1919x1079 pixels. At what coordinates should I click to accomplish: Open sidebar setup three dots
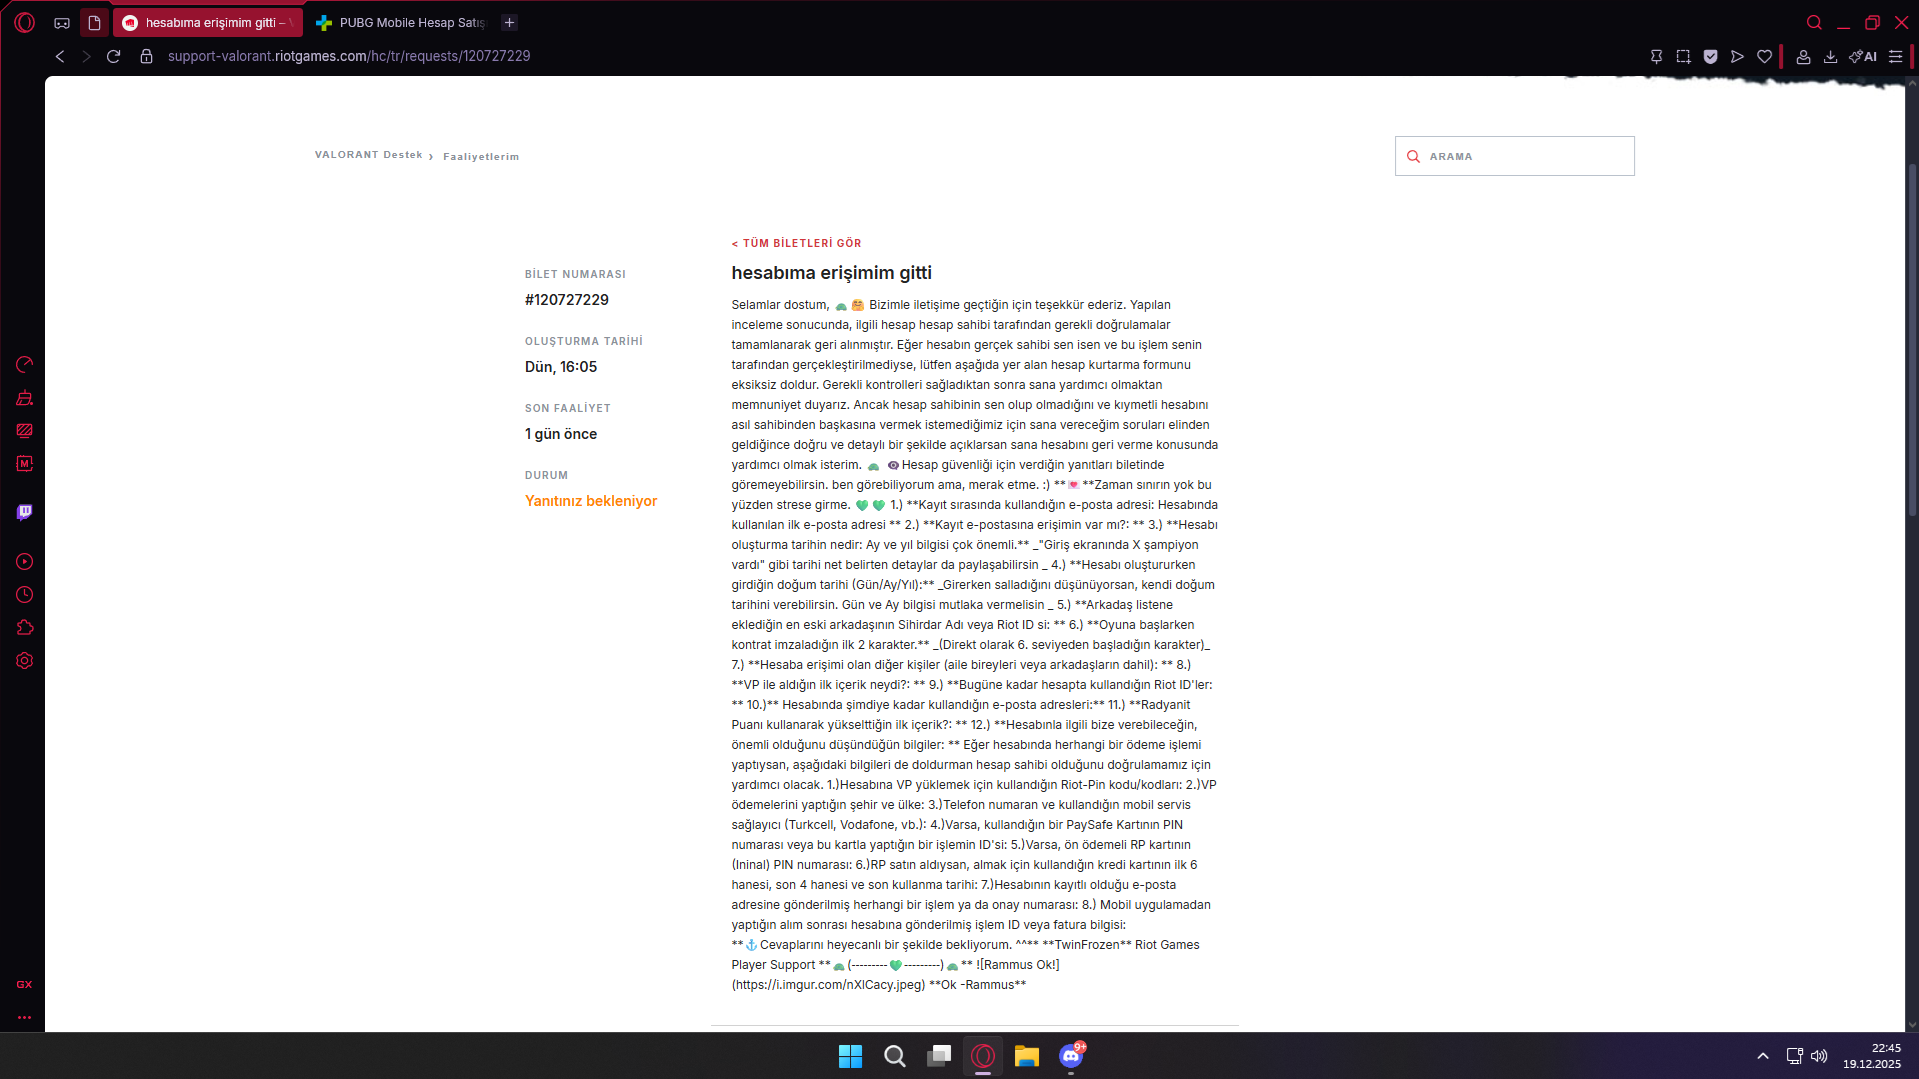(x=24, y=1017)
